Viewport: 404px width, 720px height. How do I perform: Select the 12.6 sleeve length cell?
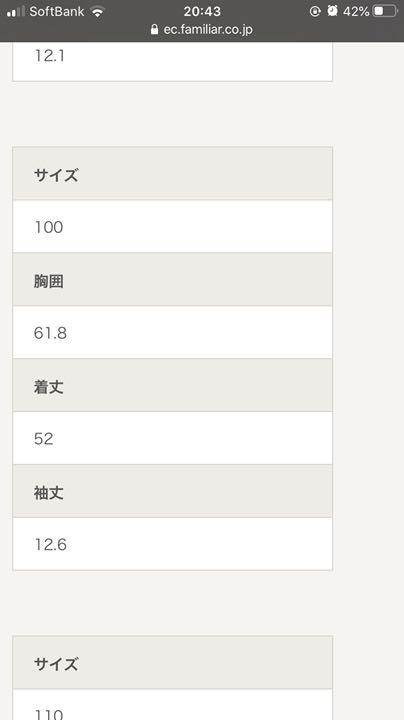click(x=173, y=544)
